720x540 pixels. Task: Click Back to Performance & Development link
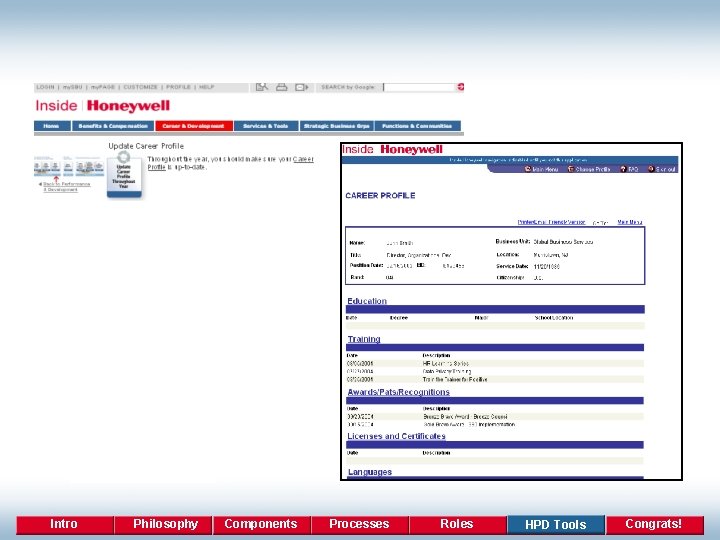[65, 187]
